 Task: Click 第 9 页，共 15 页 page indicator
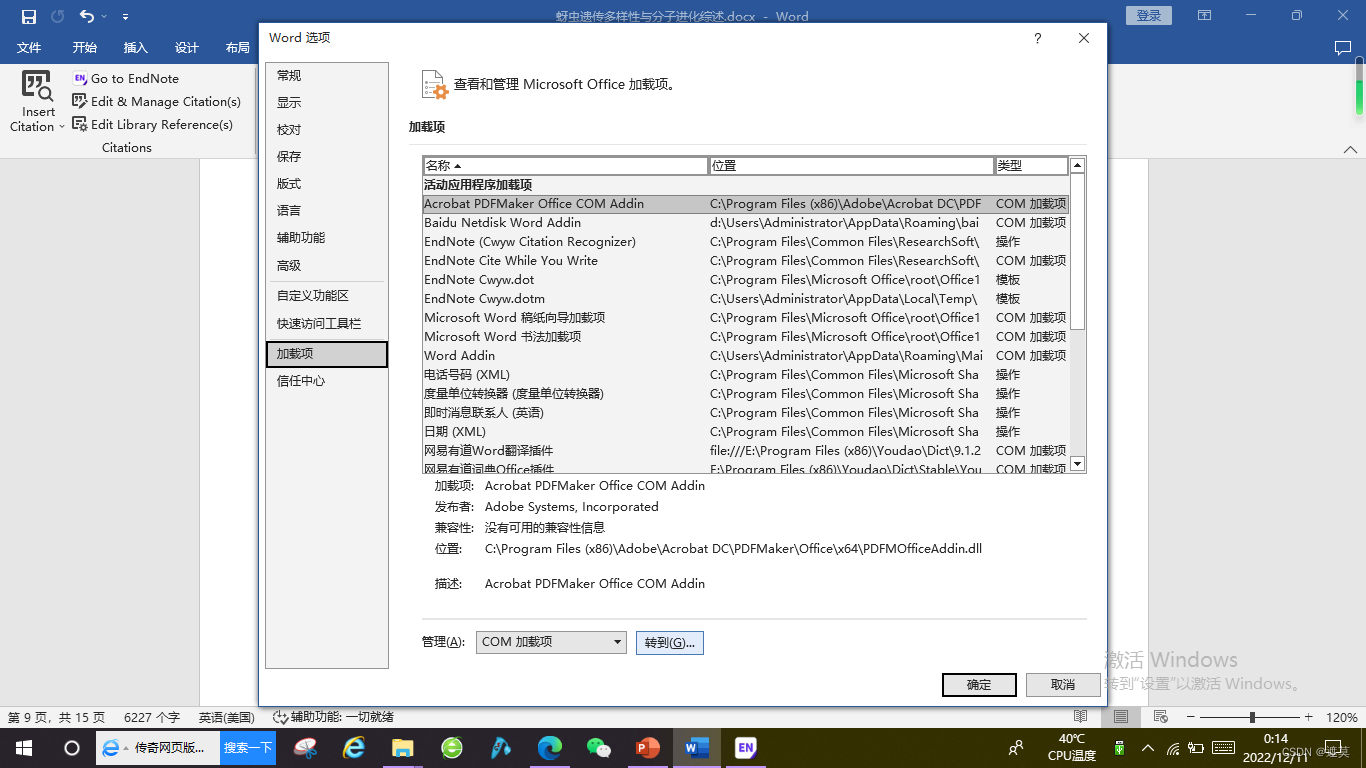point(56,717)
